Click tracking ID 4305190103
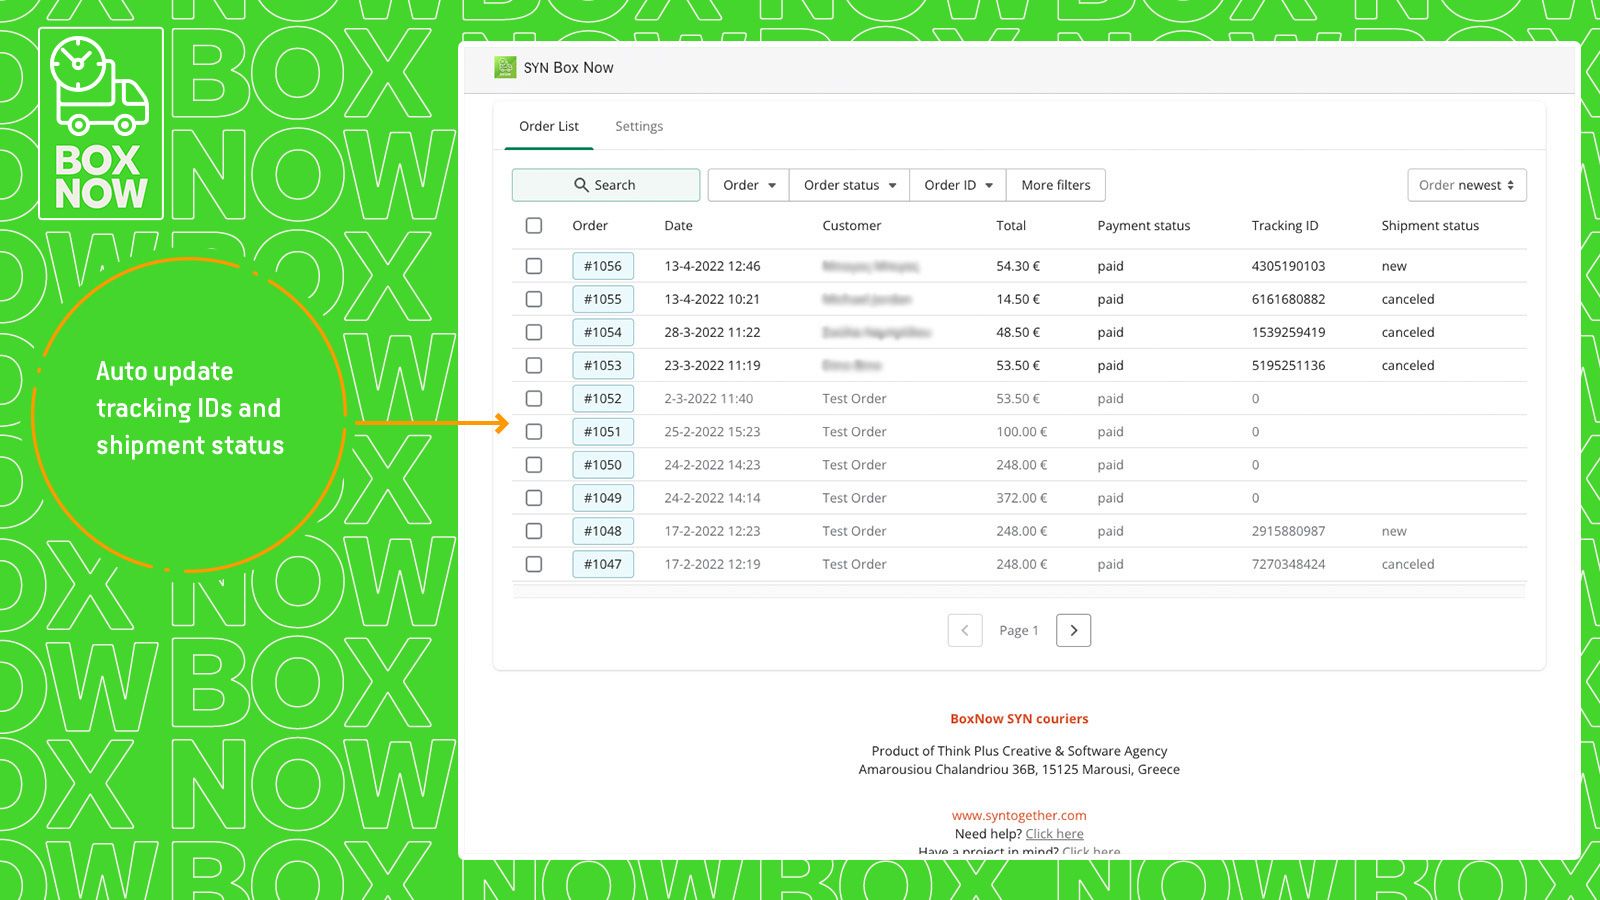 [1288, 266]
